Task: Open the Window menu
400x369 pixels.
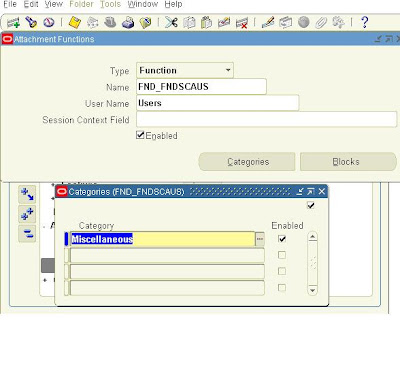Action: [x=143, y=4]
